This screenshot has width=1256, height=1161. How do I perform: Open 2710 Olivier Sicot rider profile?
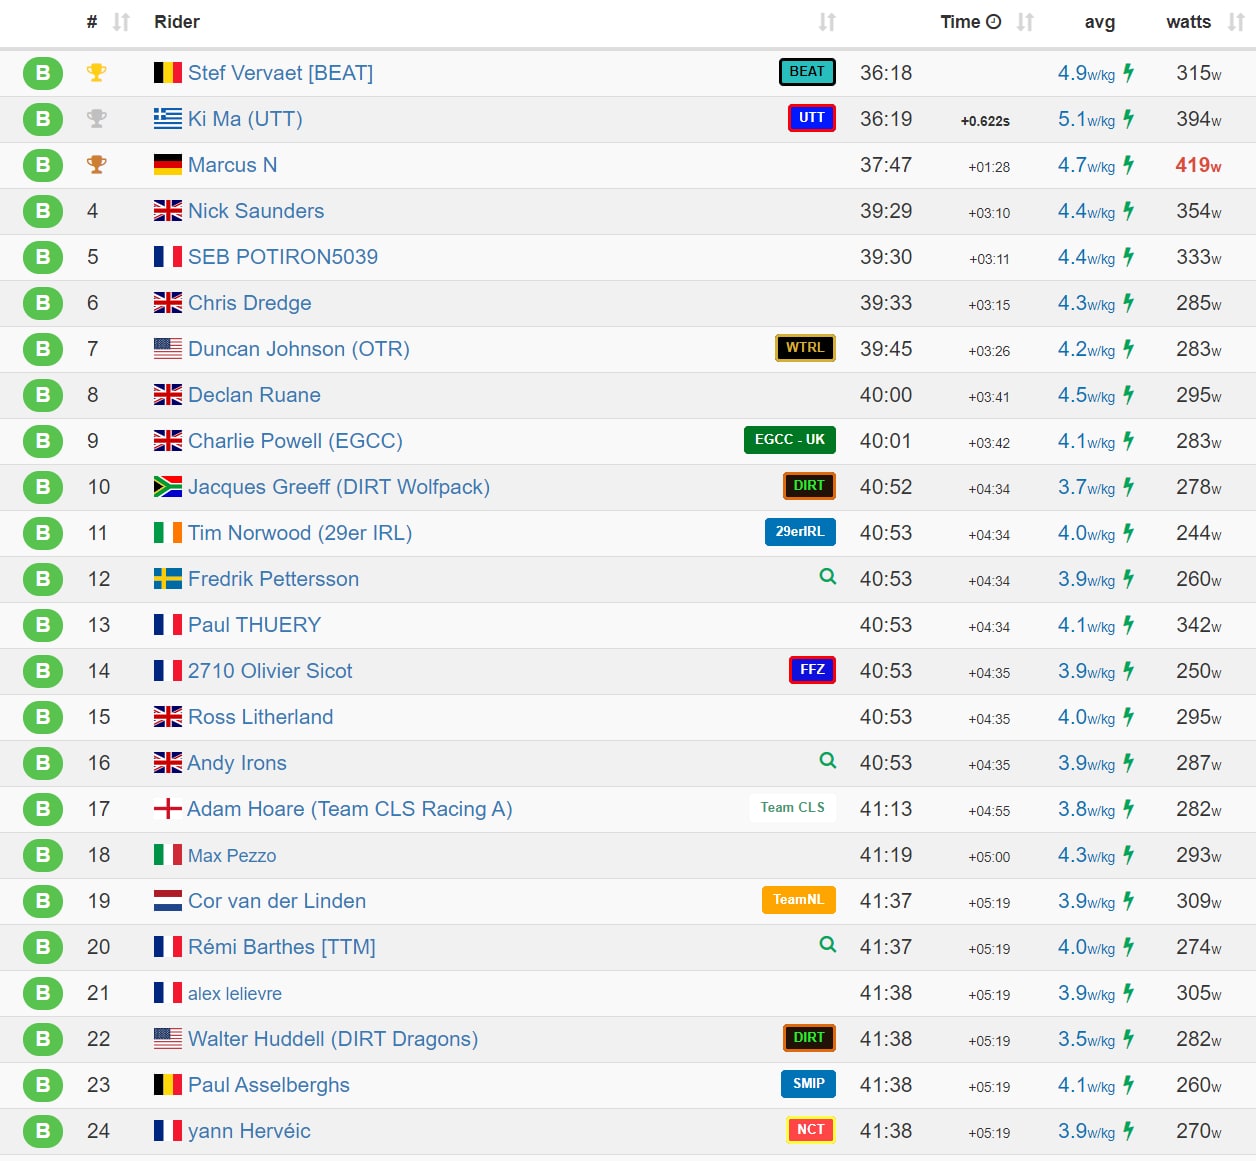pyautogui.click(x=270, y=671)
